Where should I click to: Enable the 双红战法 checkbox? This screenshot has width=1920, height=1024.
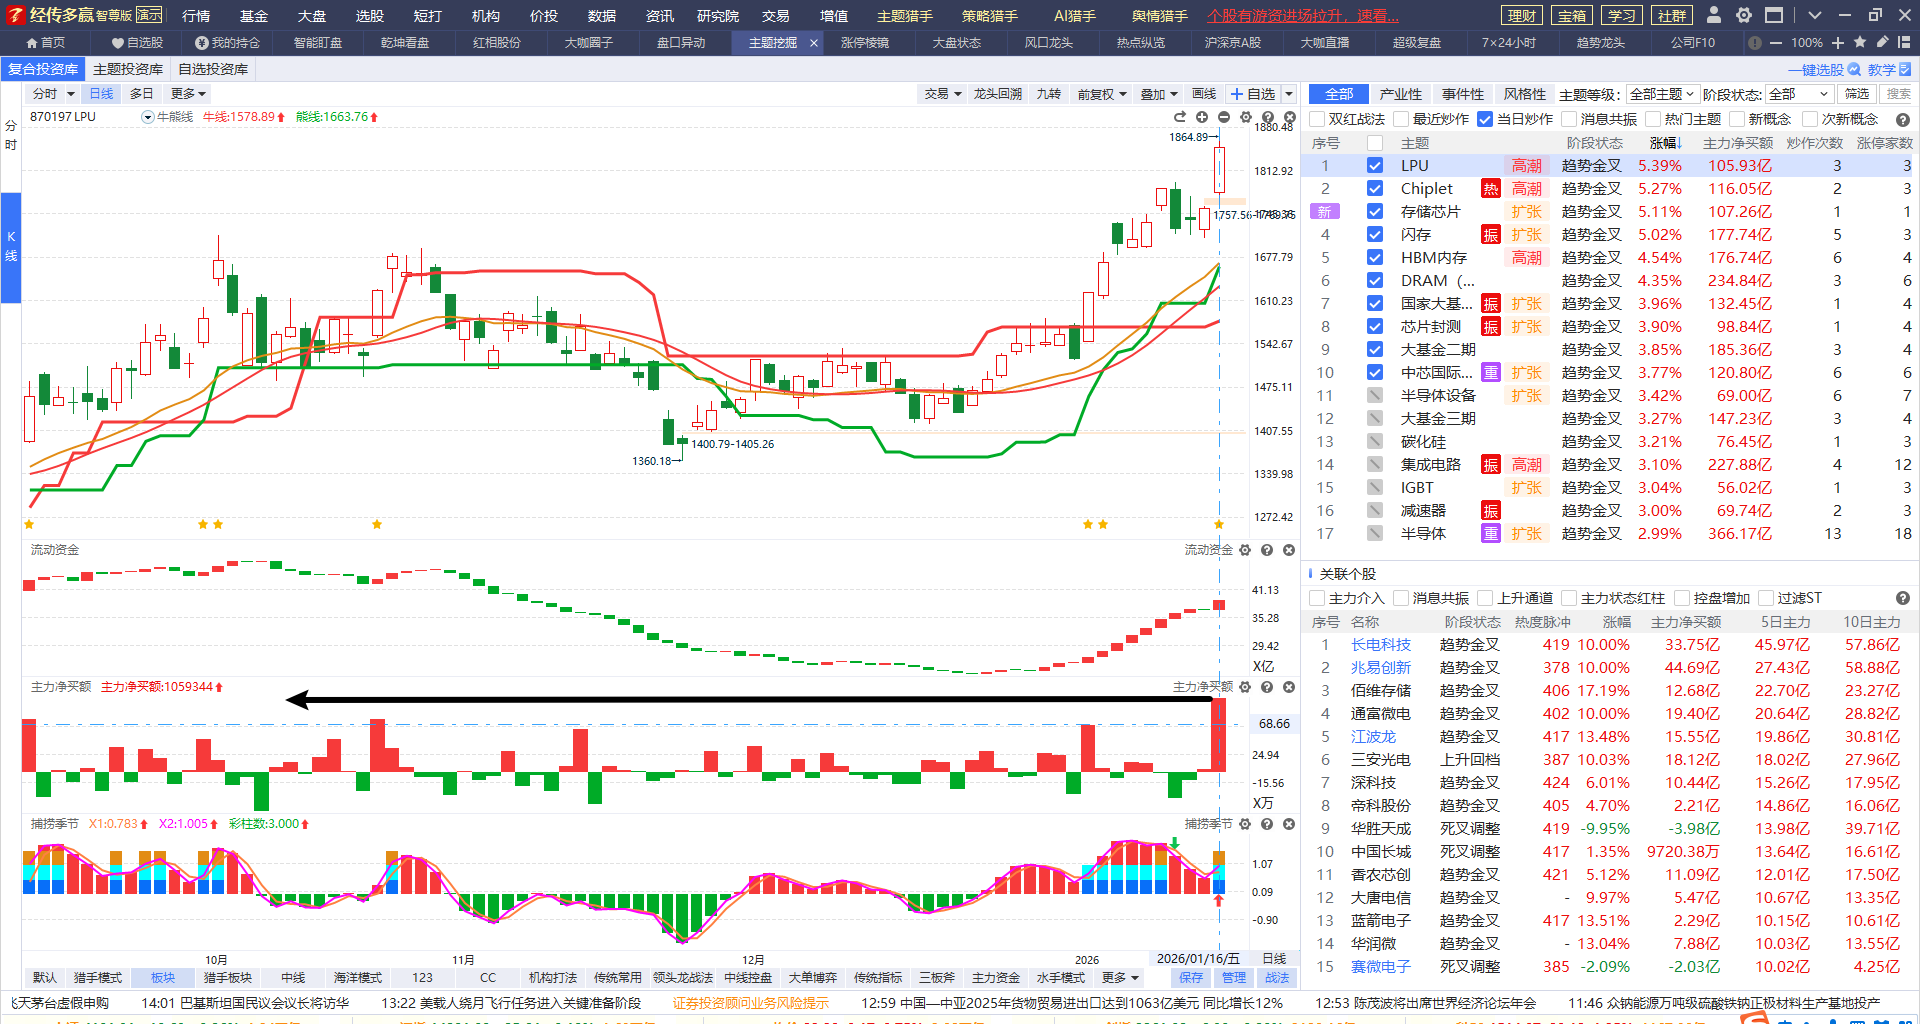pyautogui.click(x=1317, y=119)
